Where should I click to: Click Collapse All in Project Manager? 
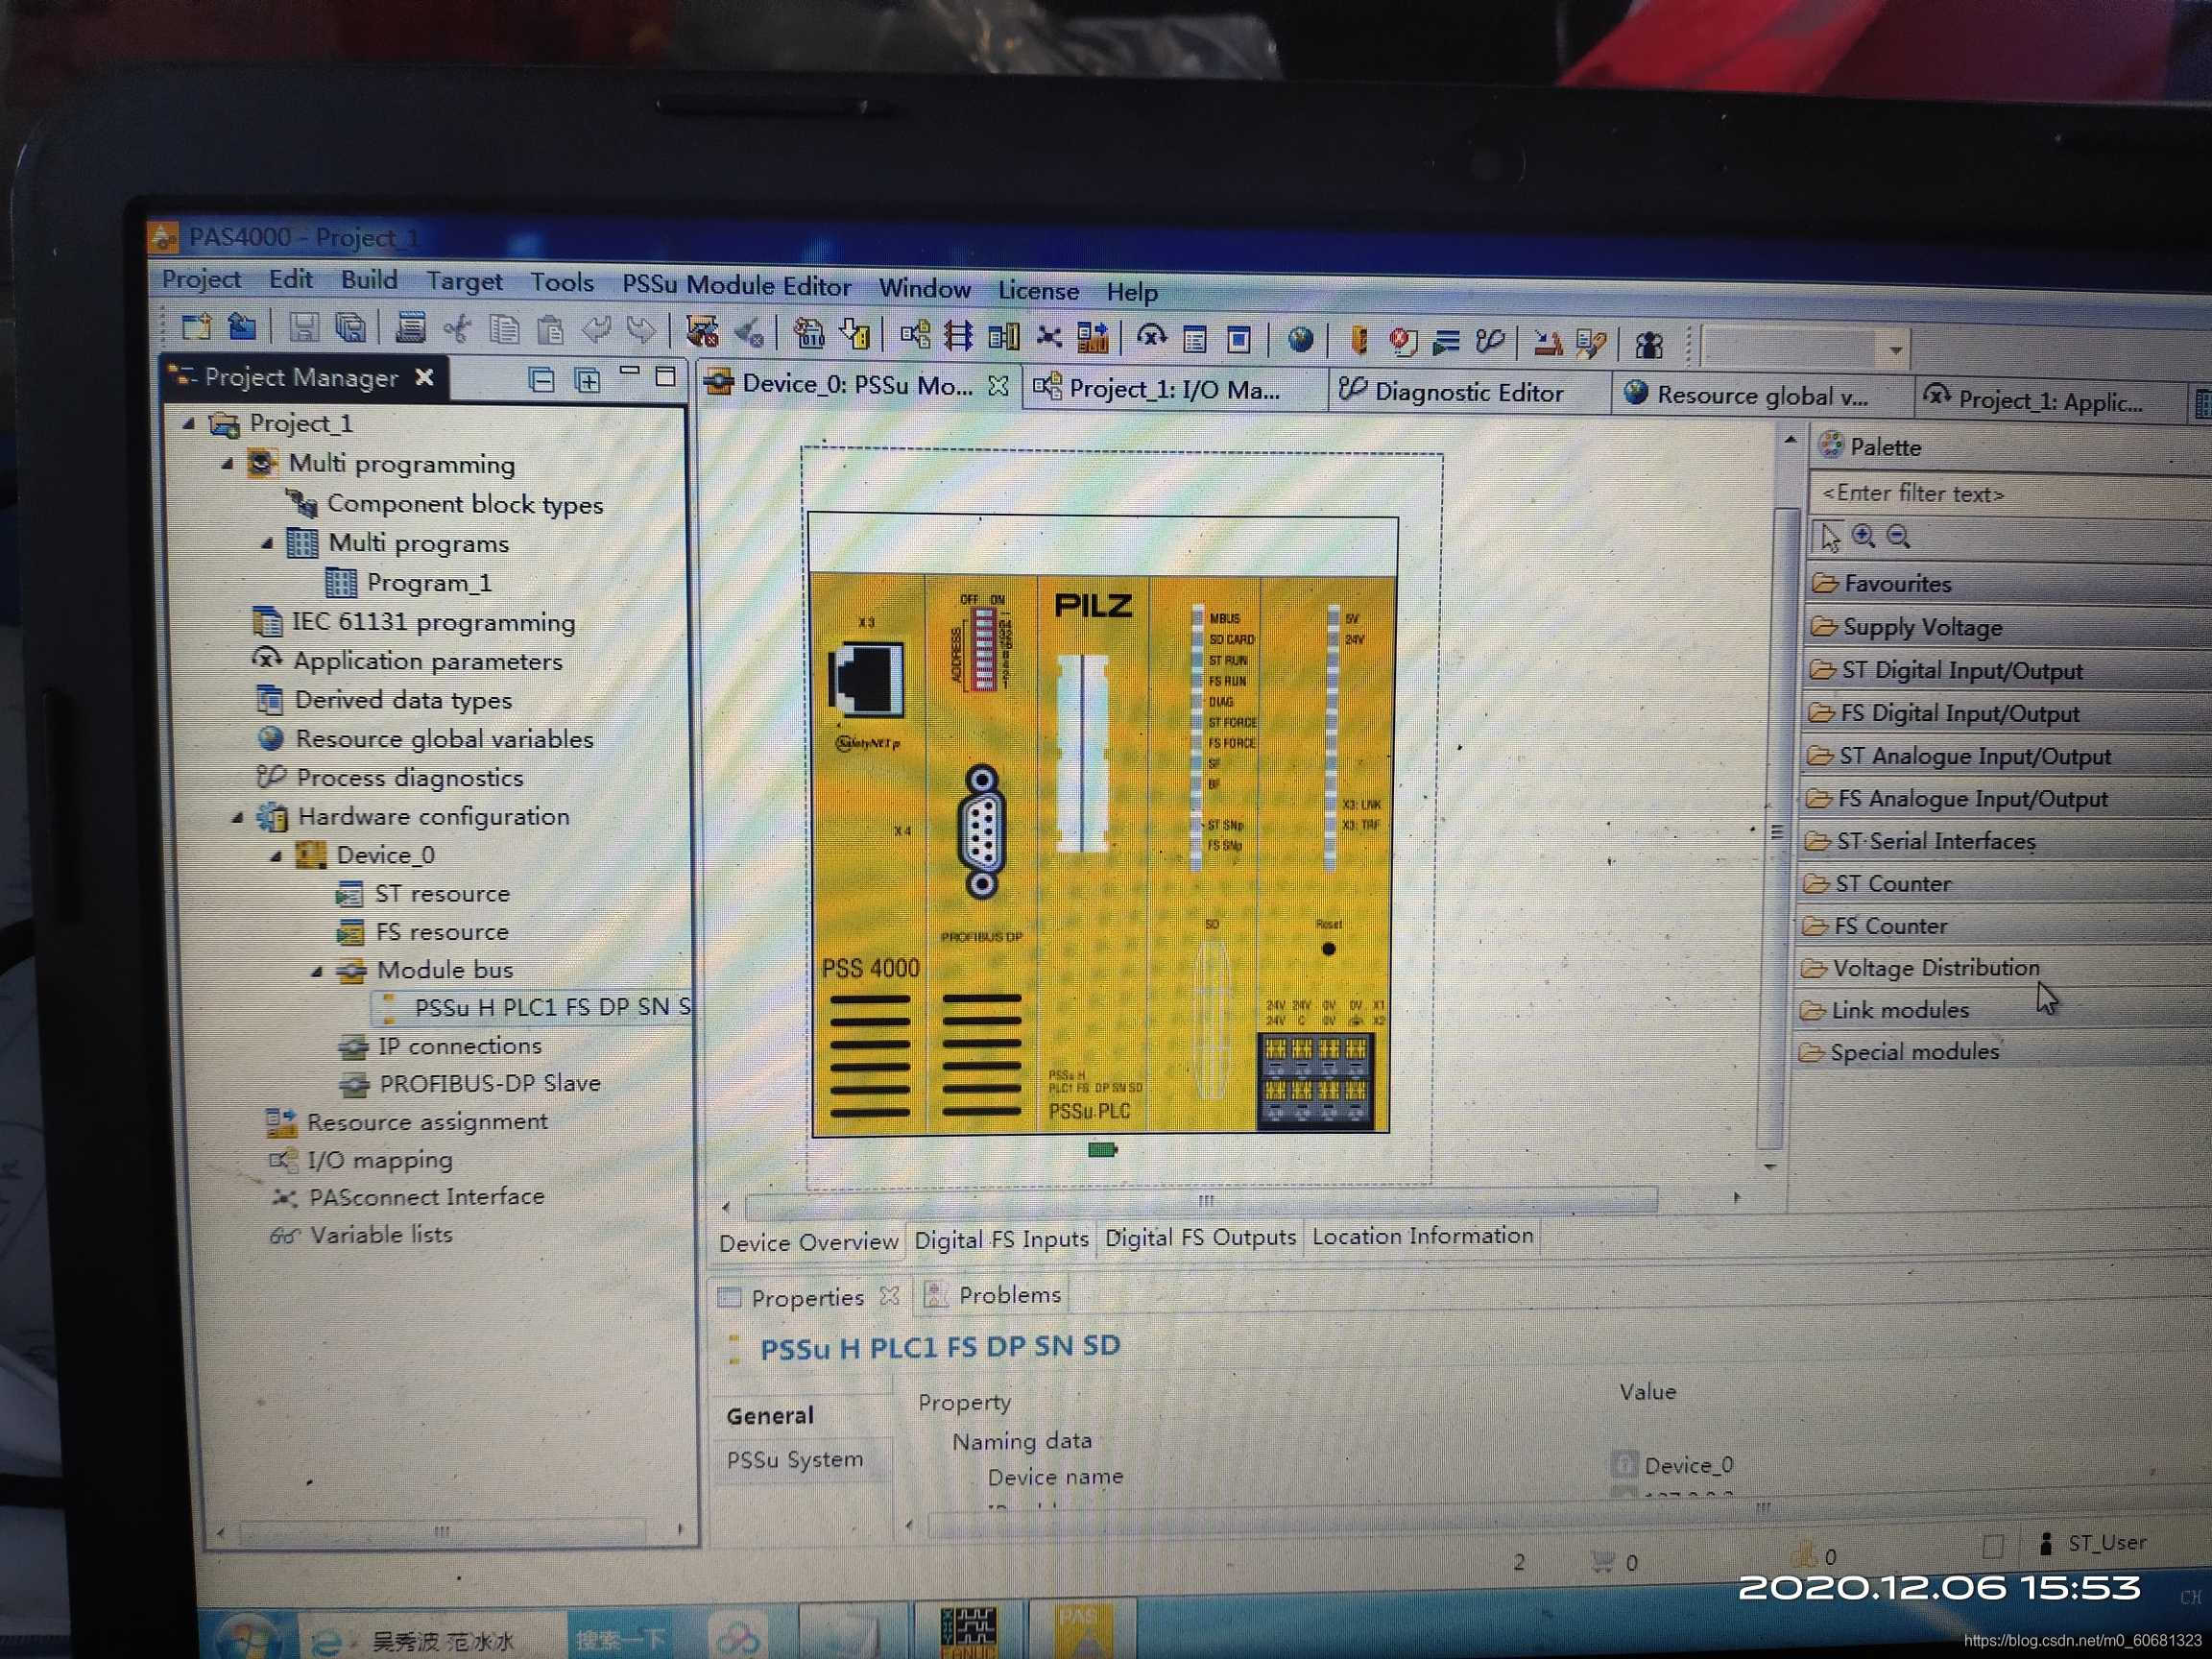(541, 380)
